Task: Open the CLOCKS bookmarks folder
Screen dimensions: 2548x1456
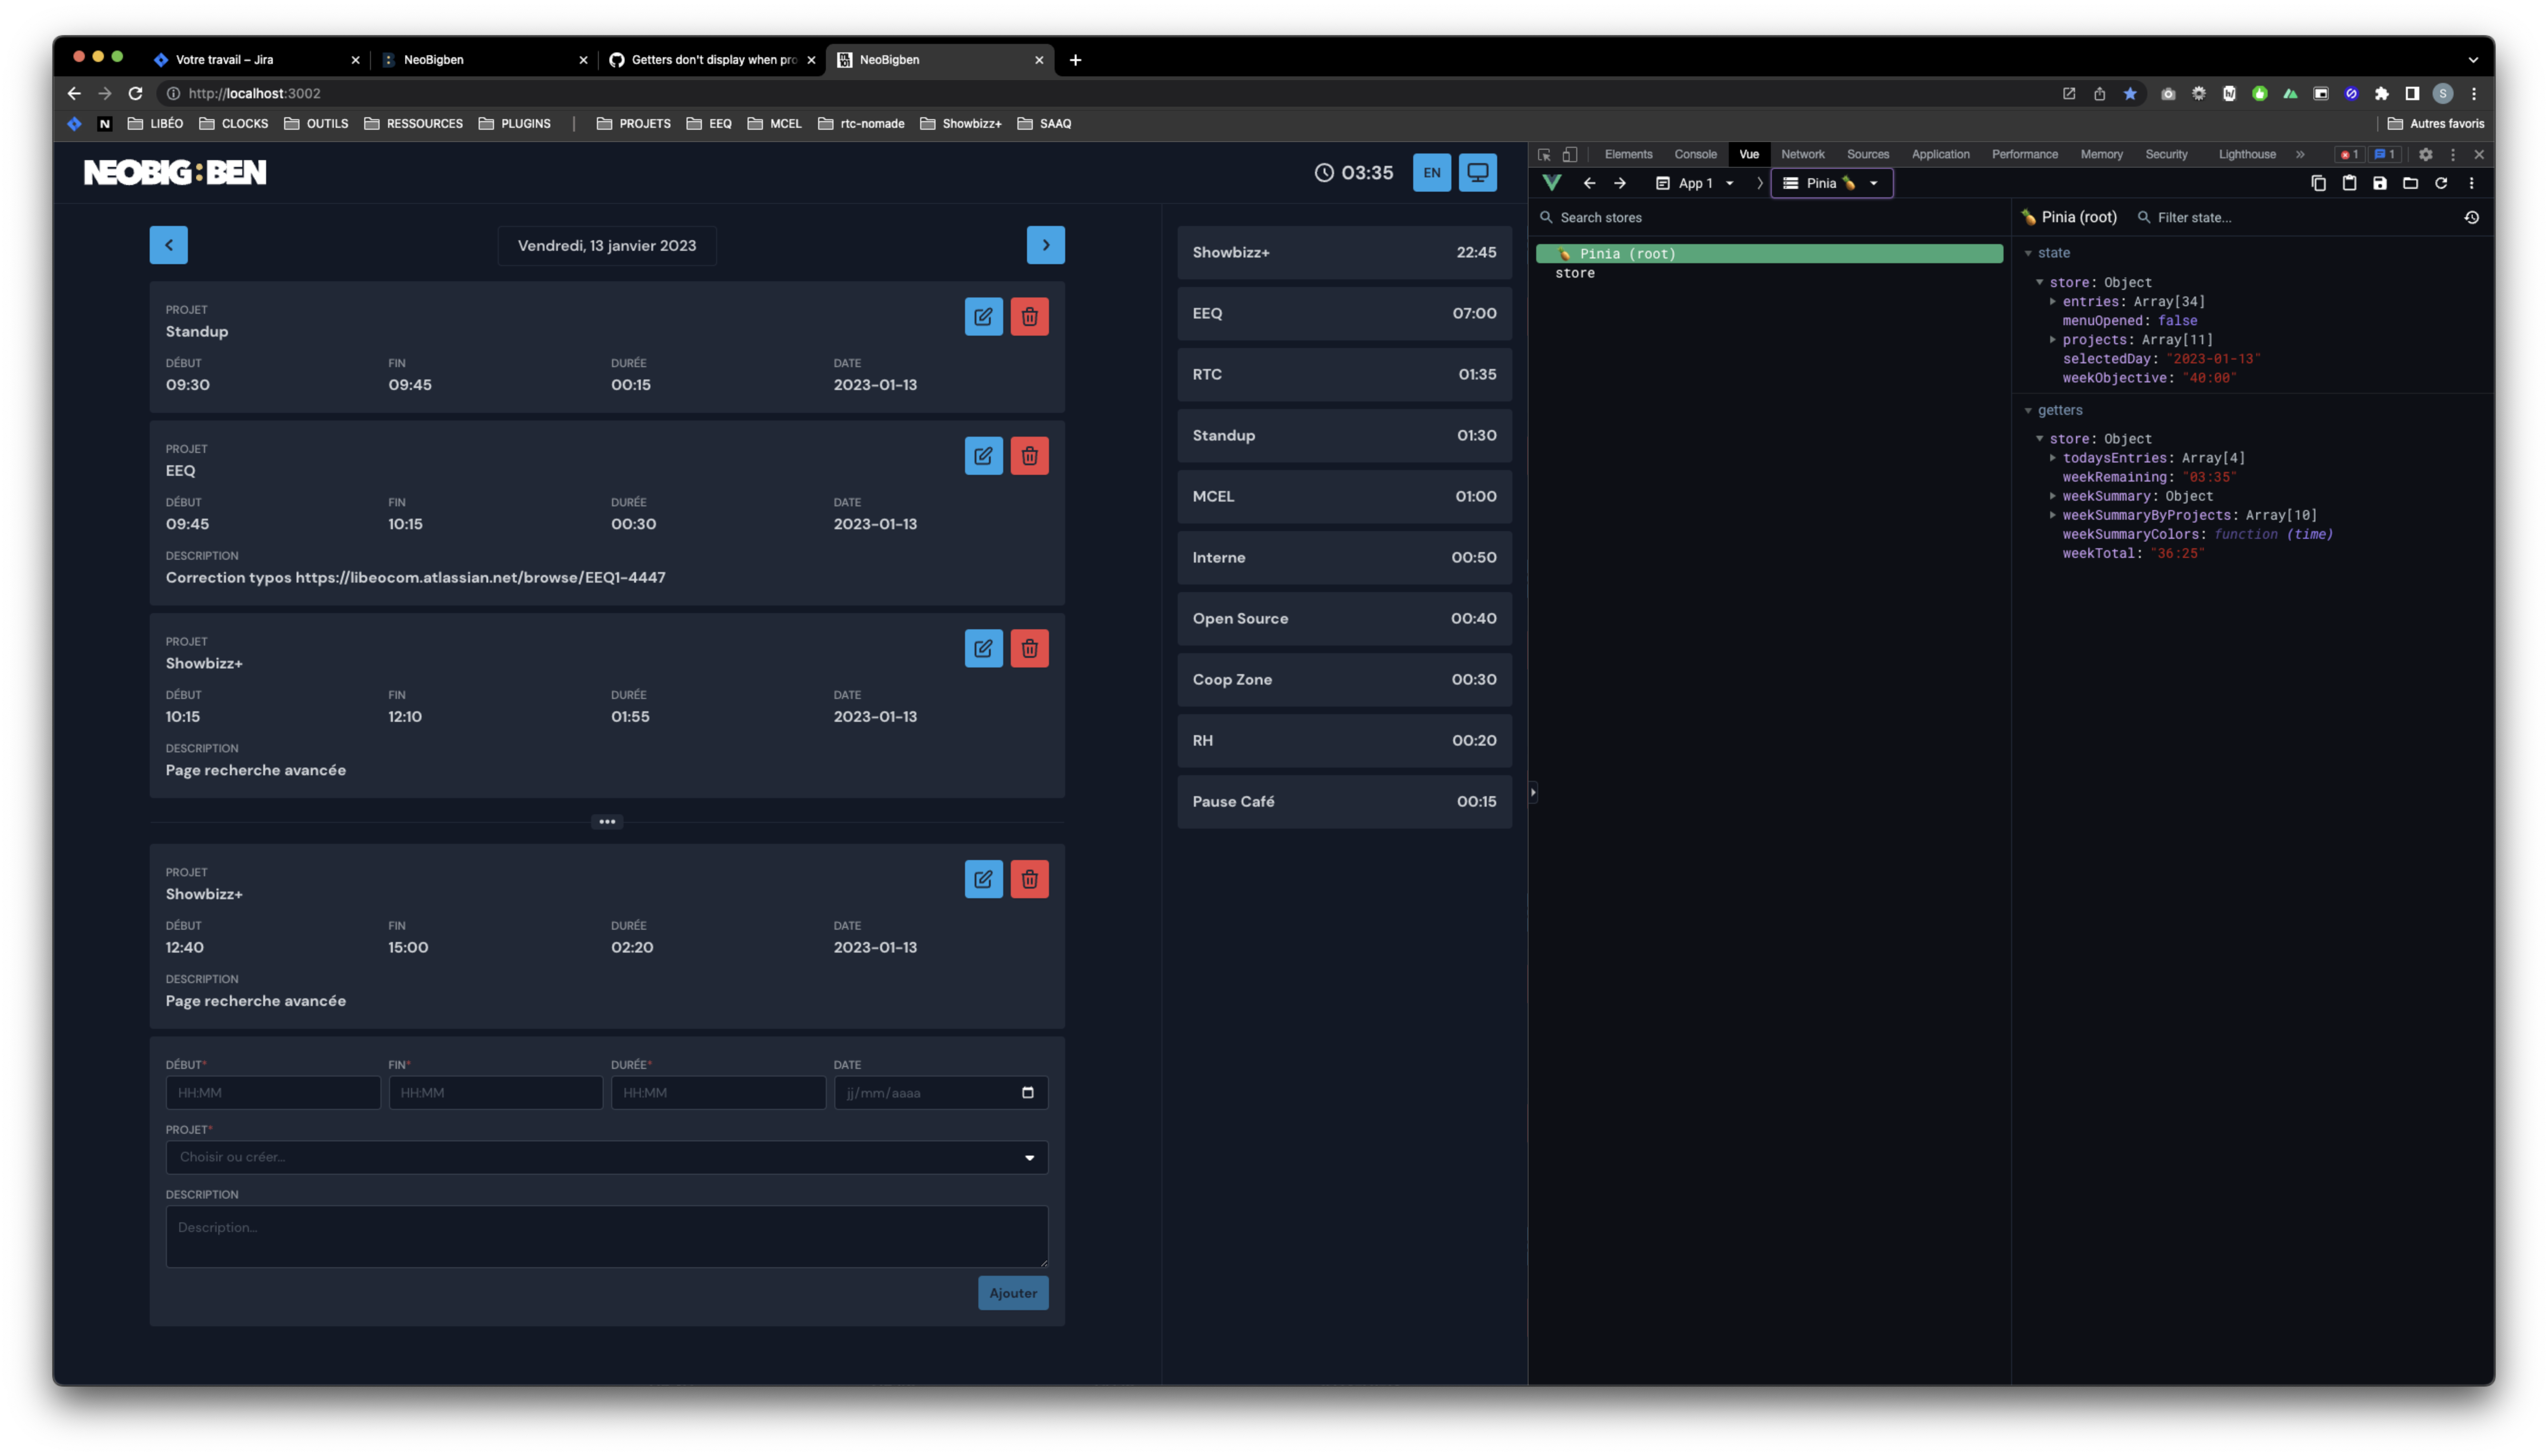Action: [x=234, y=124]
